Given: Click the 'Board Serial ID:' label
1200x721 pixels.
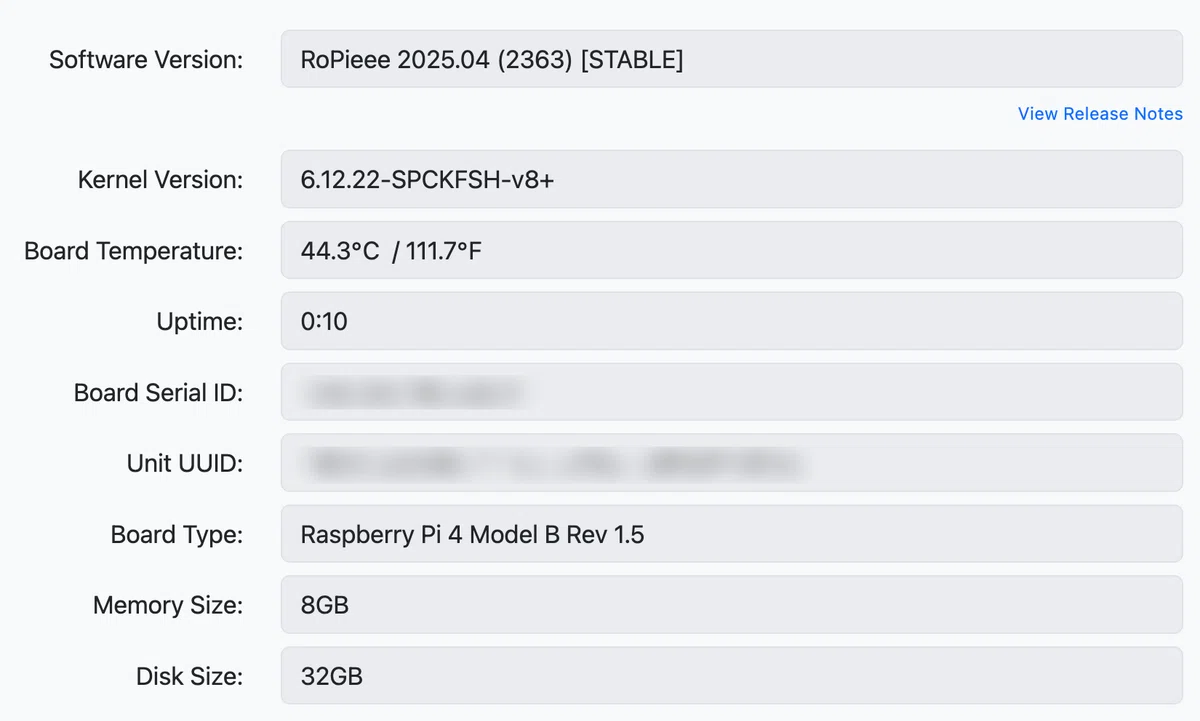Looking at the screenshot, I should click(158, 392).
